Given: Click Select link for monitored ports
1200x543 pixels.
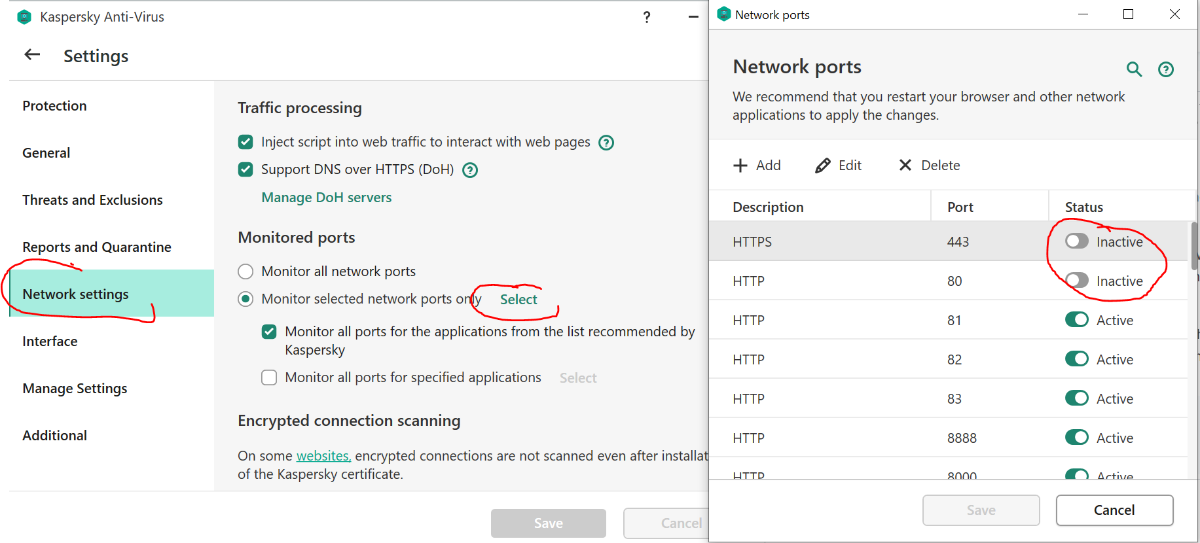Looking at the screenshot, I should 519,299.
